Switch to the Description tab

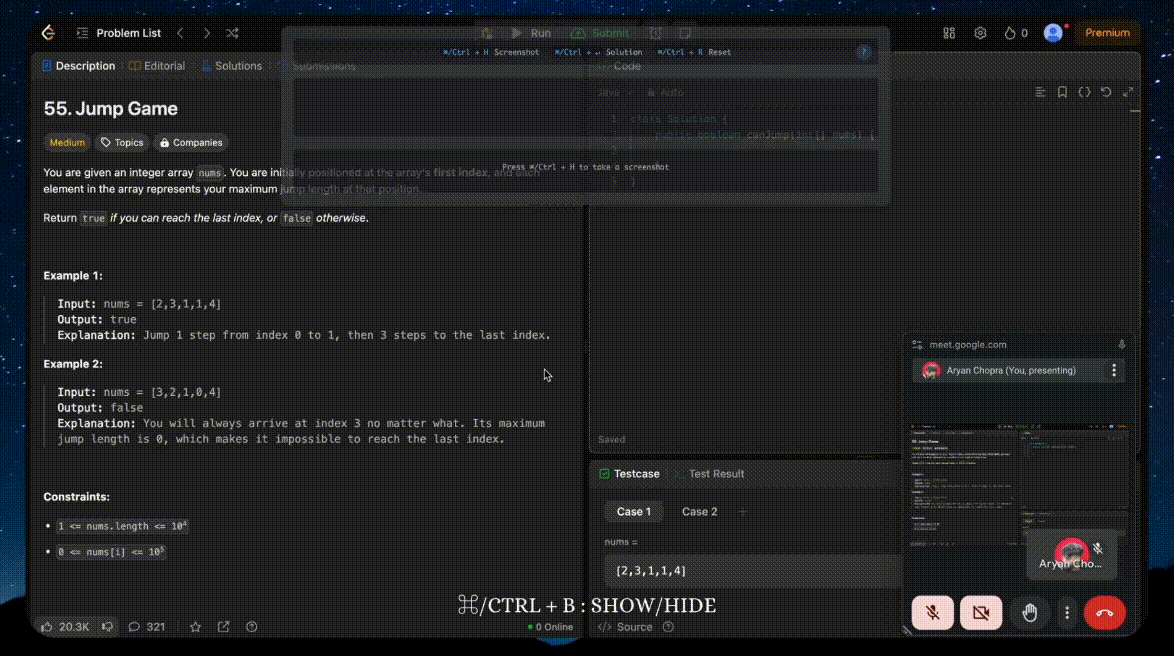tap(79, 66)
